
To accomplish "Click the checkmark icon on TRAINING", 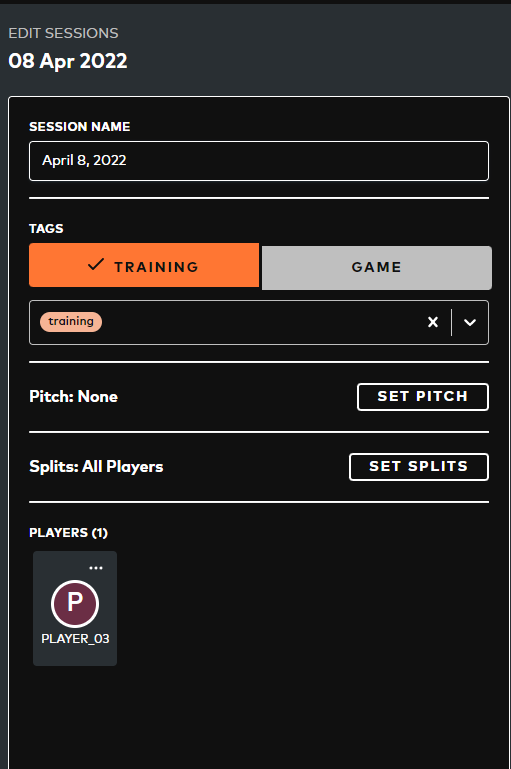I will pyautogui.click(x=96, y=265).
